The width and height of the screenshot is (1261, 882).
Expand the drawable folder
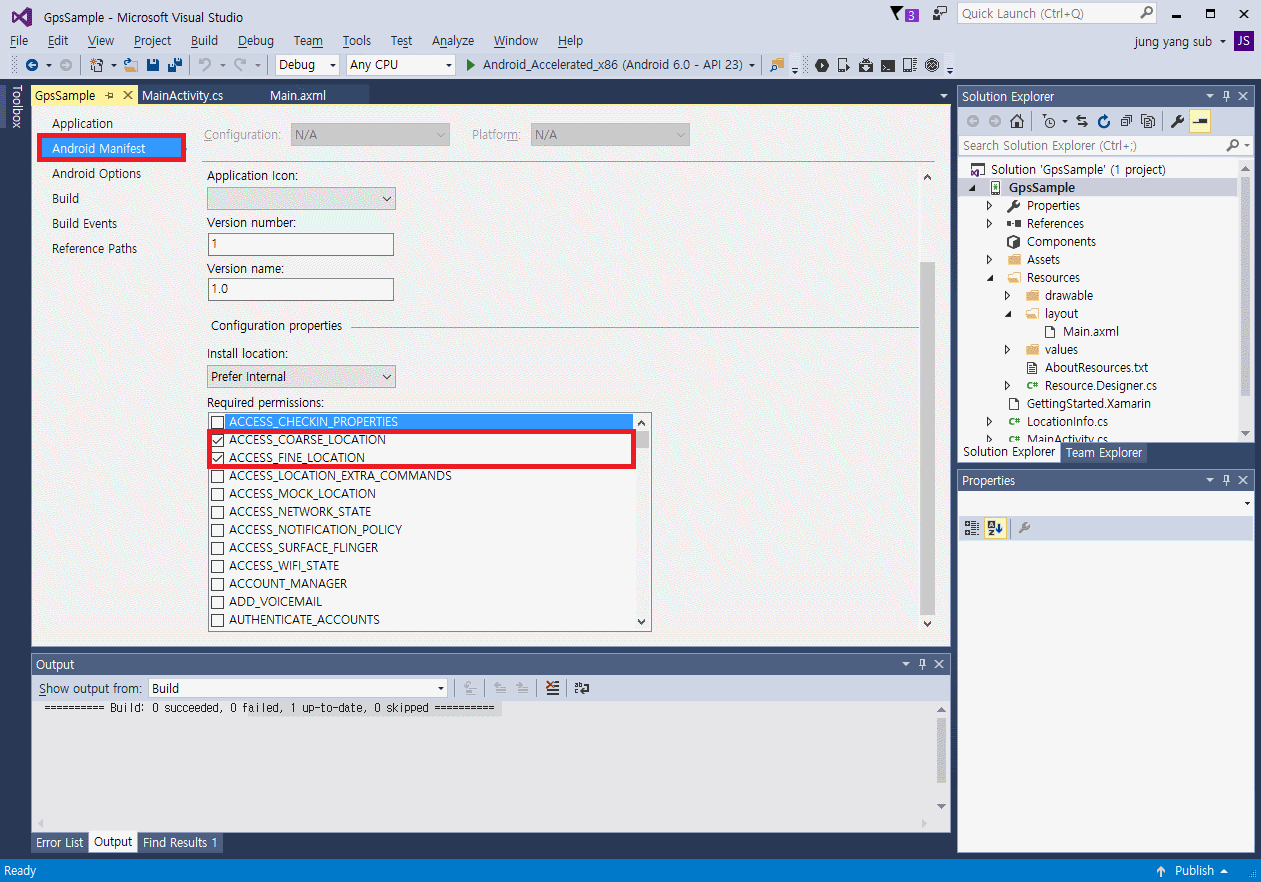coord(1008,296)
